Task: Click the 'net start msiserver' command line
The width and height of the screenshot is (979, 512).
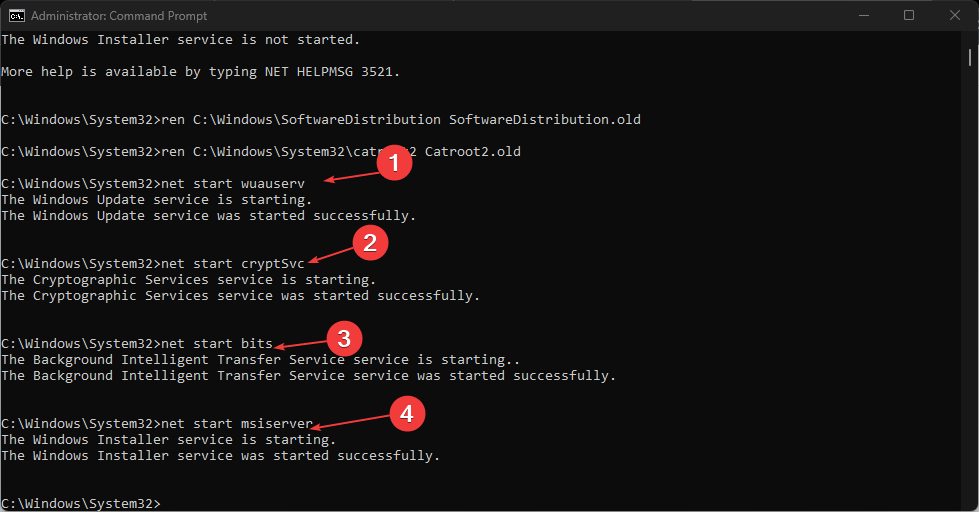Action: click(x=157, y=423)
